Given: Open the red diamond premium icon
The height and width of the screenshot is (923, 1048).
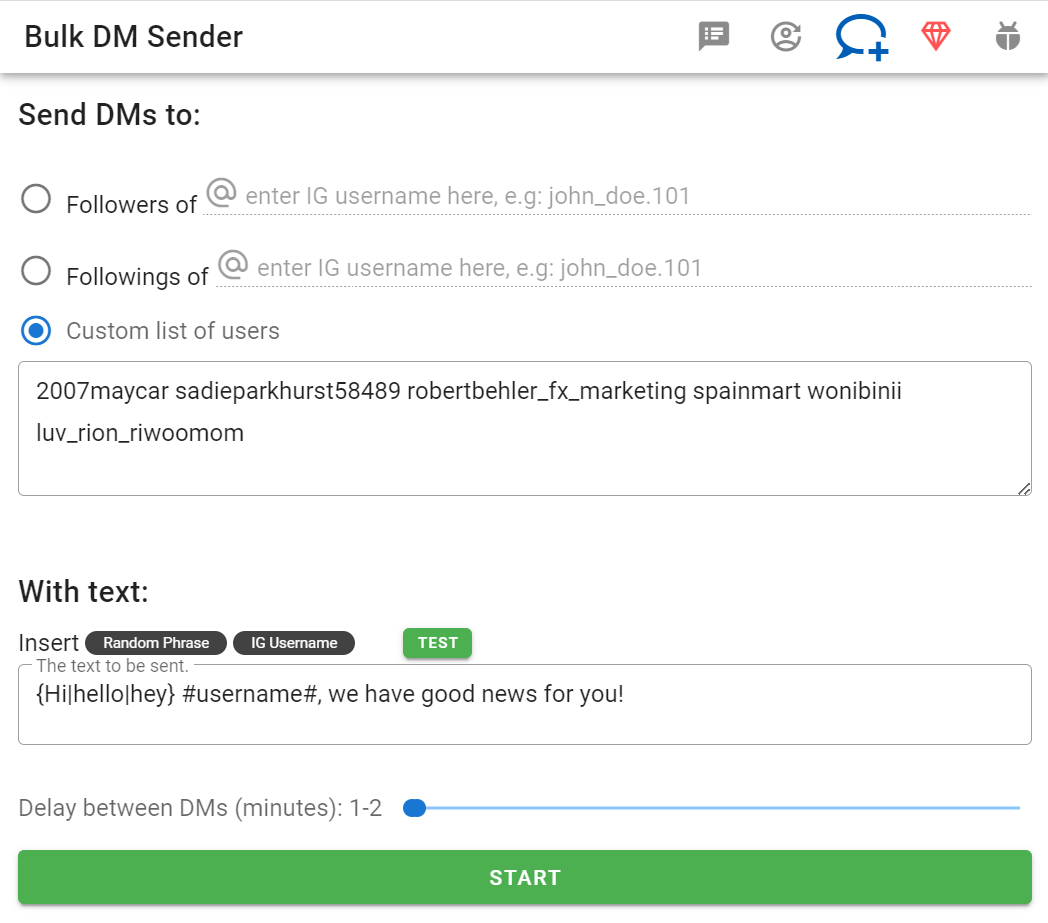Looking at the screenshot, I should tap(935, 36).
